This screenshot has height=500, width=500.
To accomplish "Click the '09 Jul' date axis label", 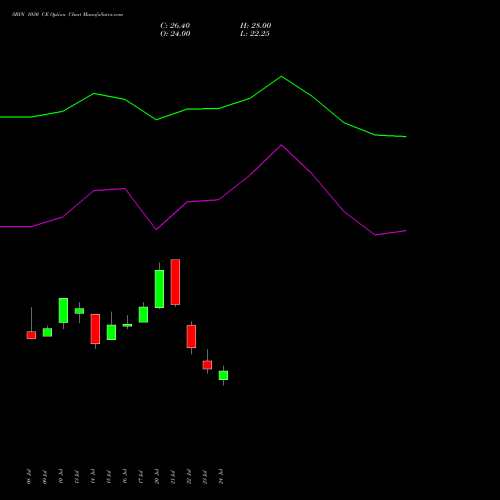I will (45, 477).
